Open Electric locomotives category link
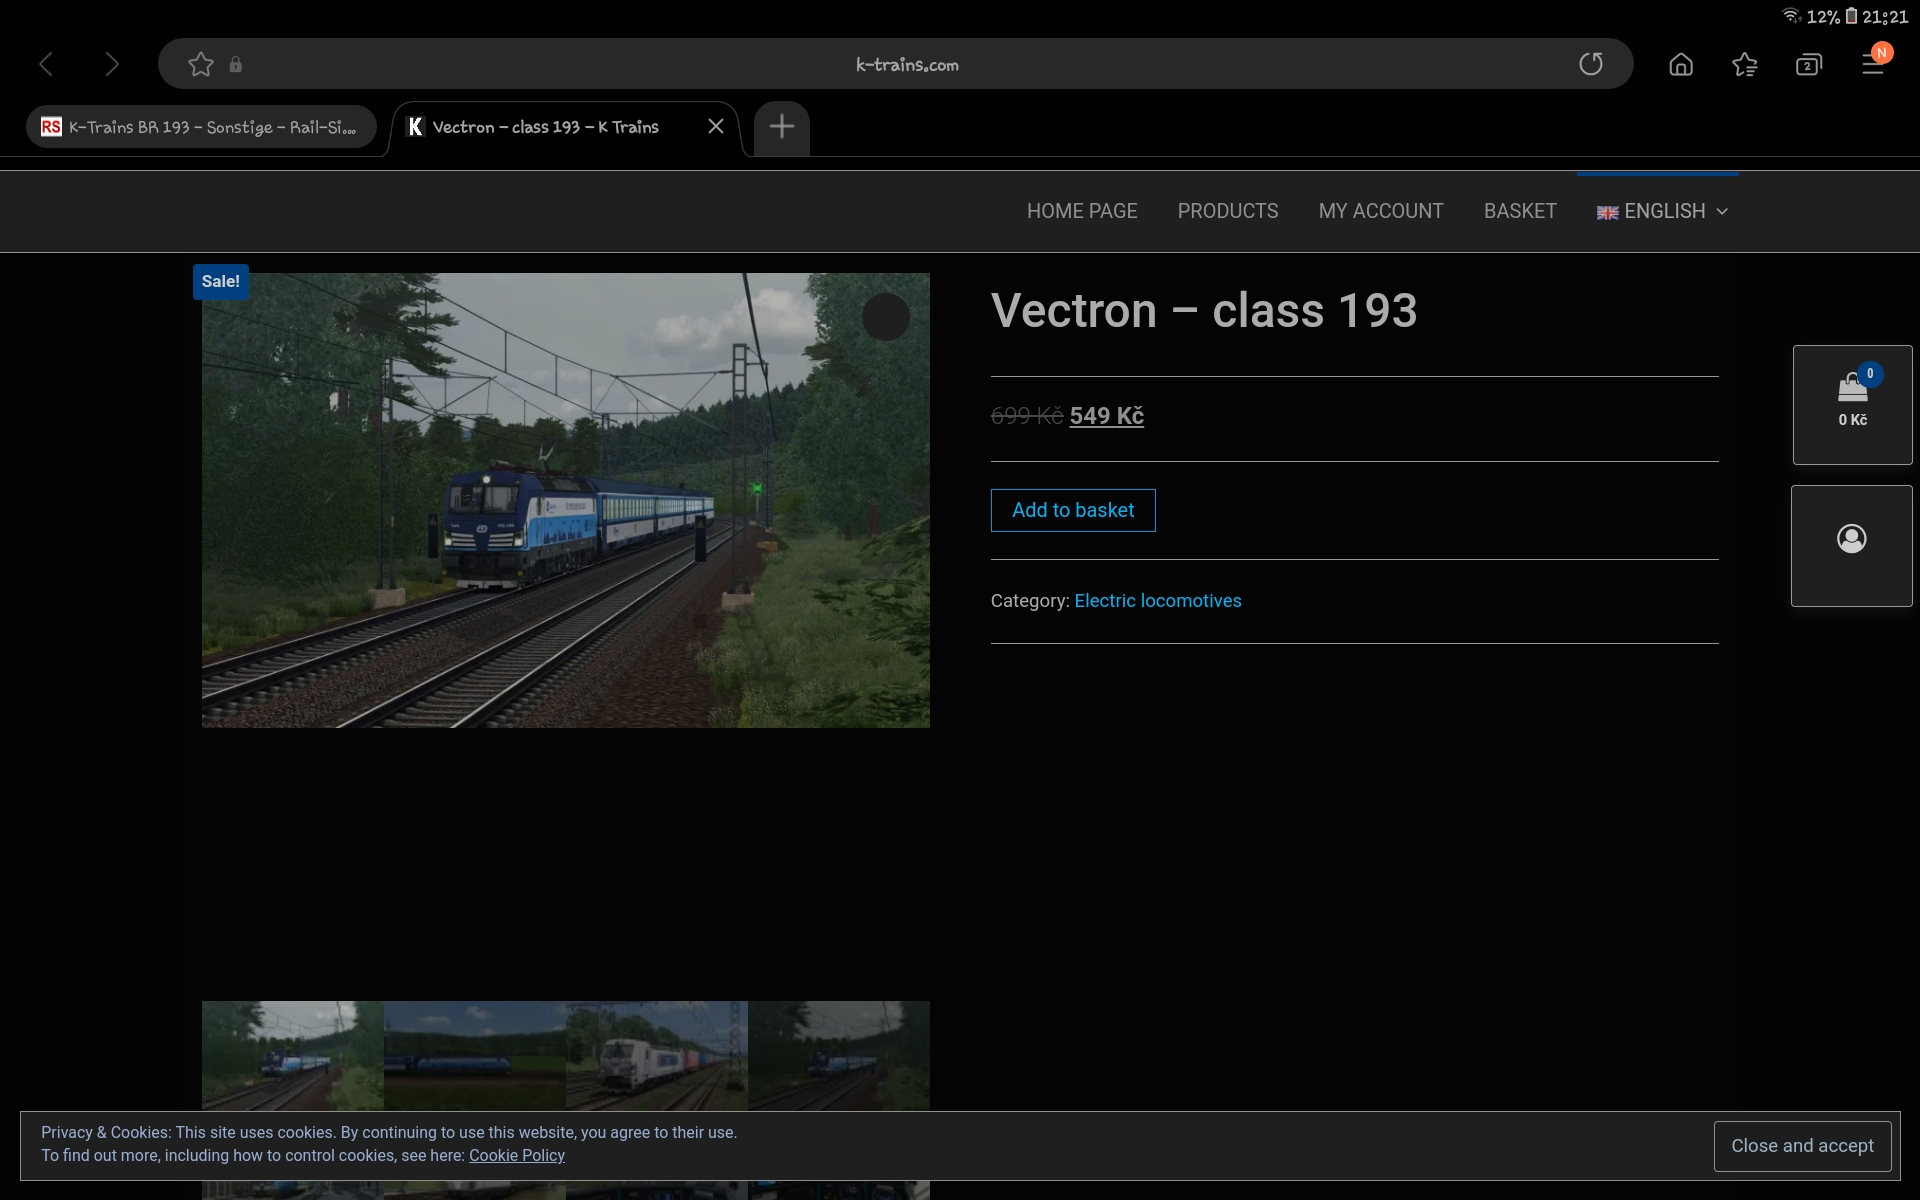 coord(1157,601)
